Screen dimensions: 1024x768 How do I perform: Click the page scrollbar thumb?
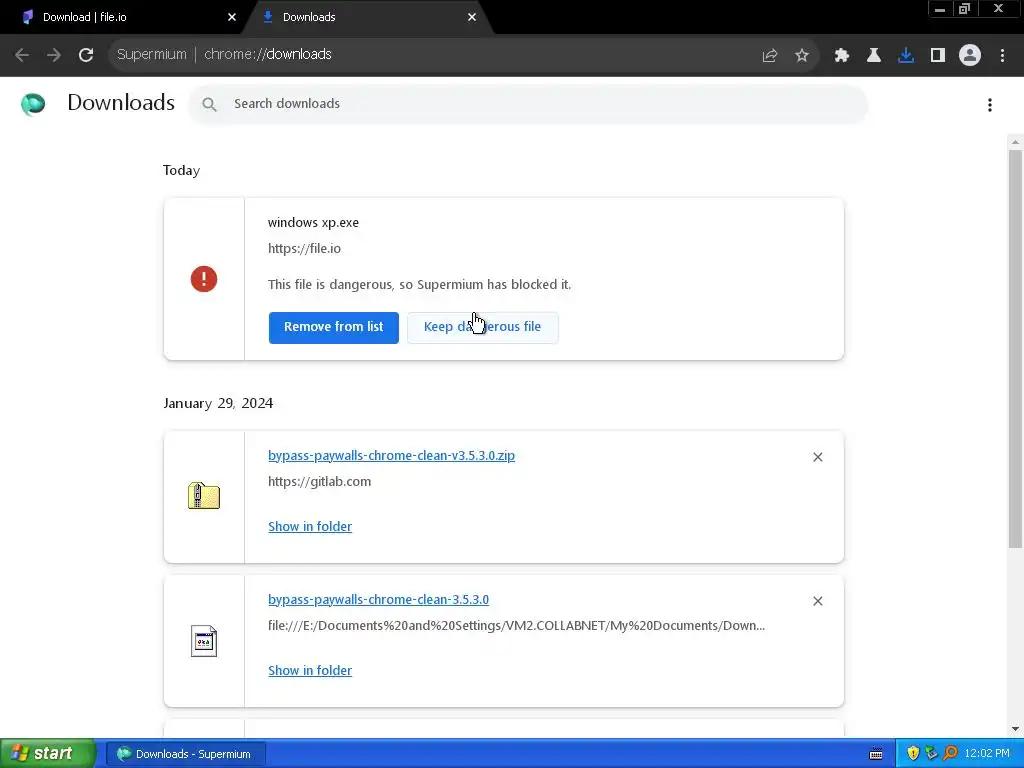click(1016, 349)
